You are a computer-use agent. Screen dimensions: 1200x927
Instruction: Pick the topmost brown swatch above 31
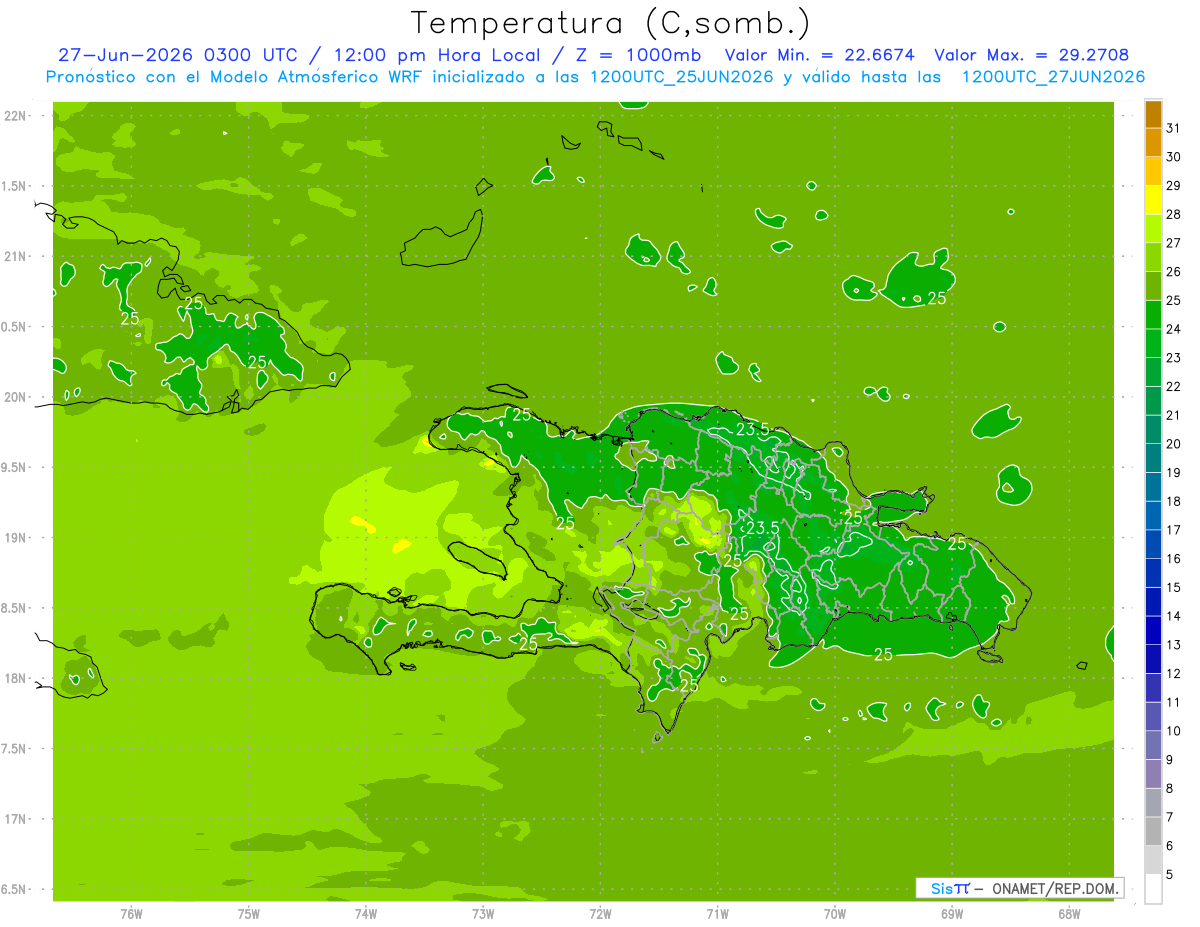1153,115
